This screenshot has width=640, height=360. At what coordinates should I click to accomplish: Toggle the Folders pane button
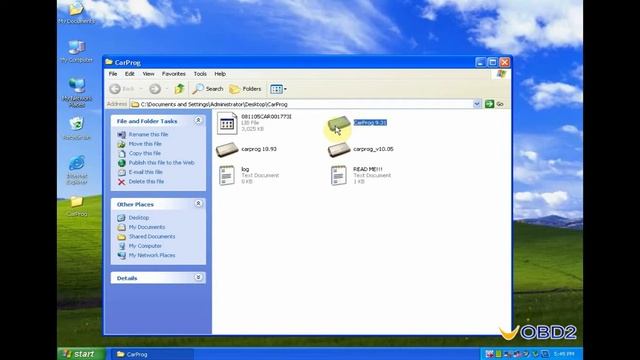pos(245,89)
